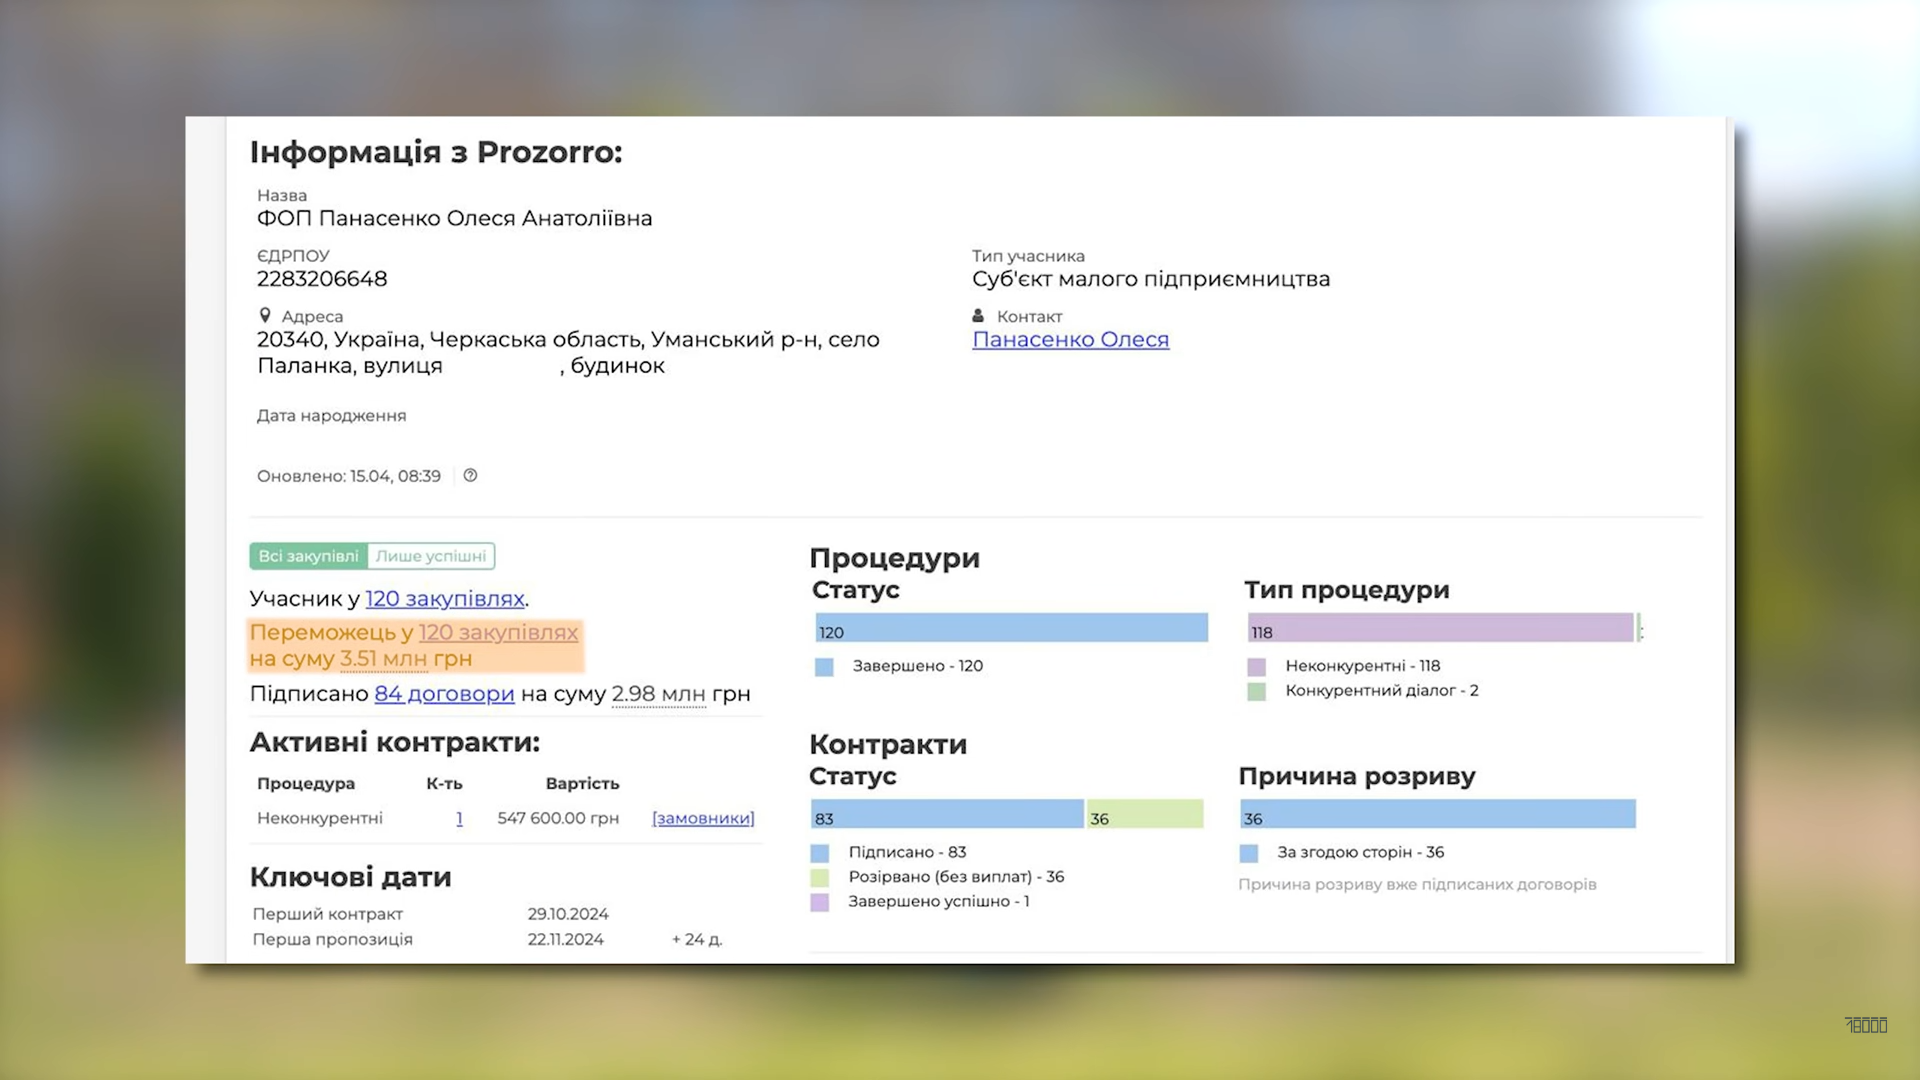
Task: Click the help question mark icon
Action: pos(470,476)
